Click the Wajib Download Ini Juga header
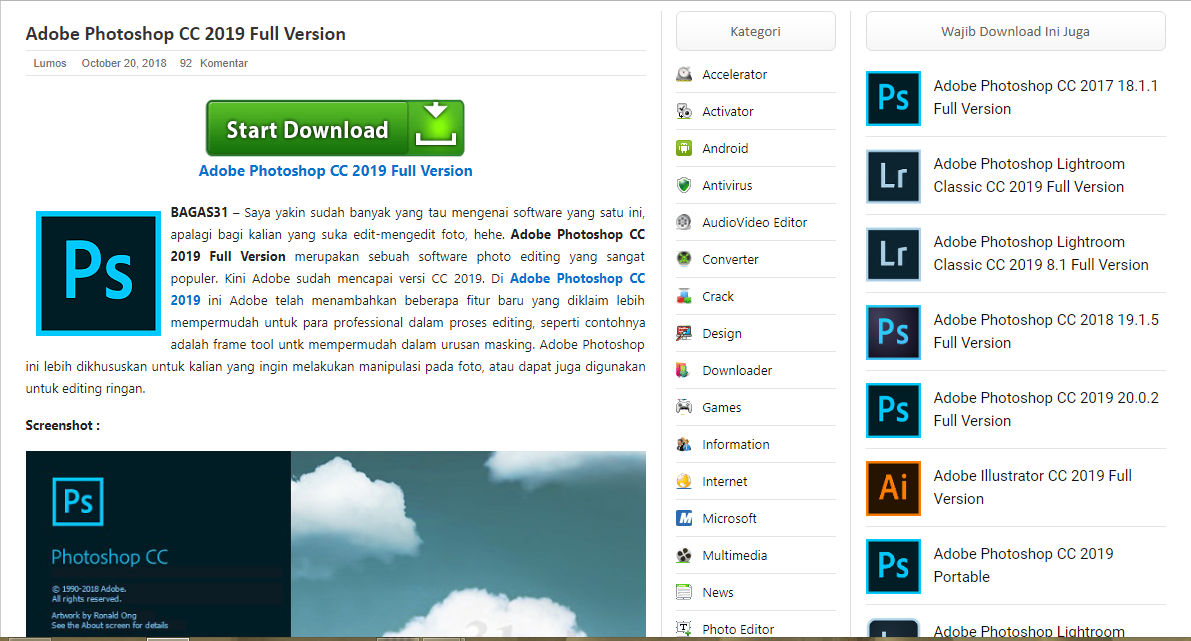Viewport: 1191px width, 641px height. click(x=1016, y=31)
